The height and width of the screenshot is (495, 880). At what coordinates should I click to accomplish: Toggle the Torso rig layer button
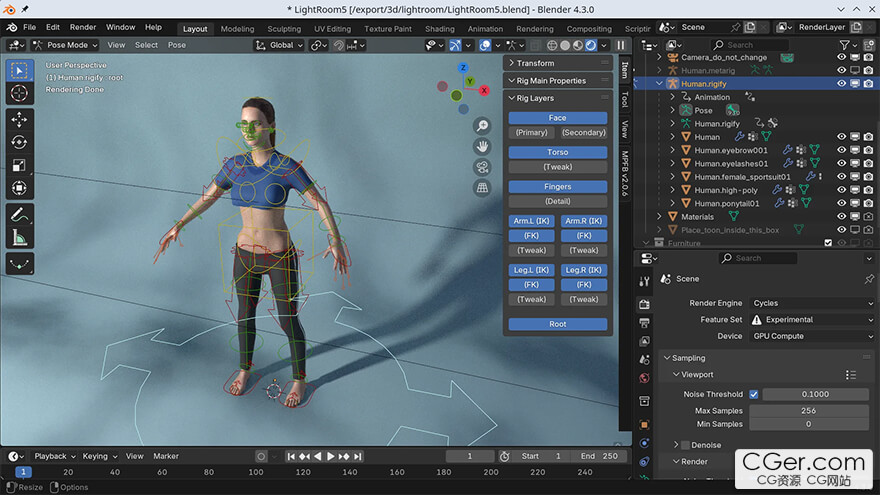(557, 152)
